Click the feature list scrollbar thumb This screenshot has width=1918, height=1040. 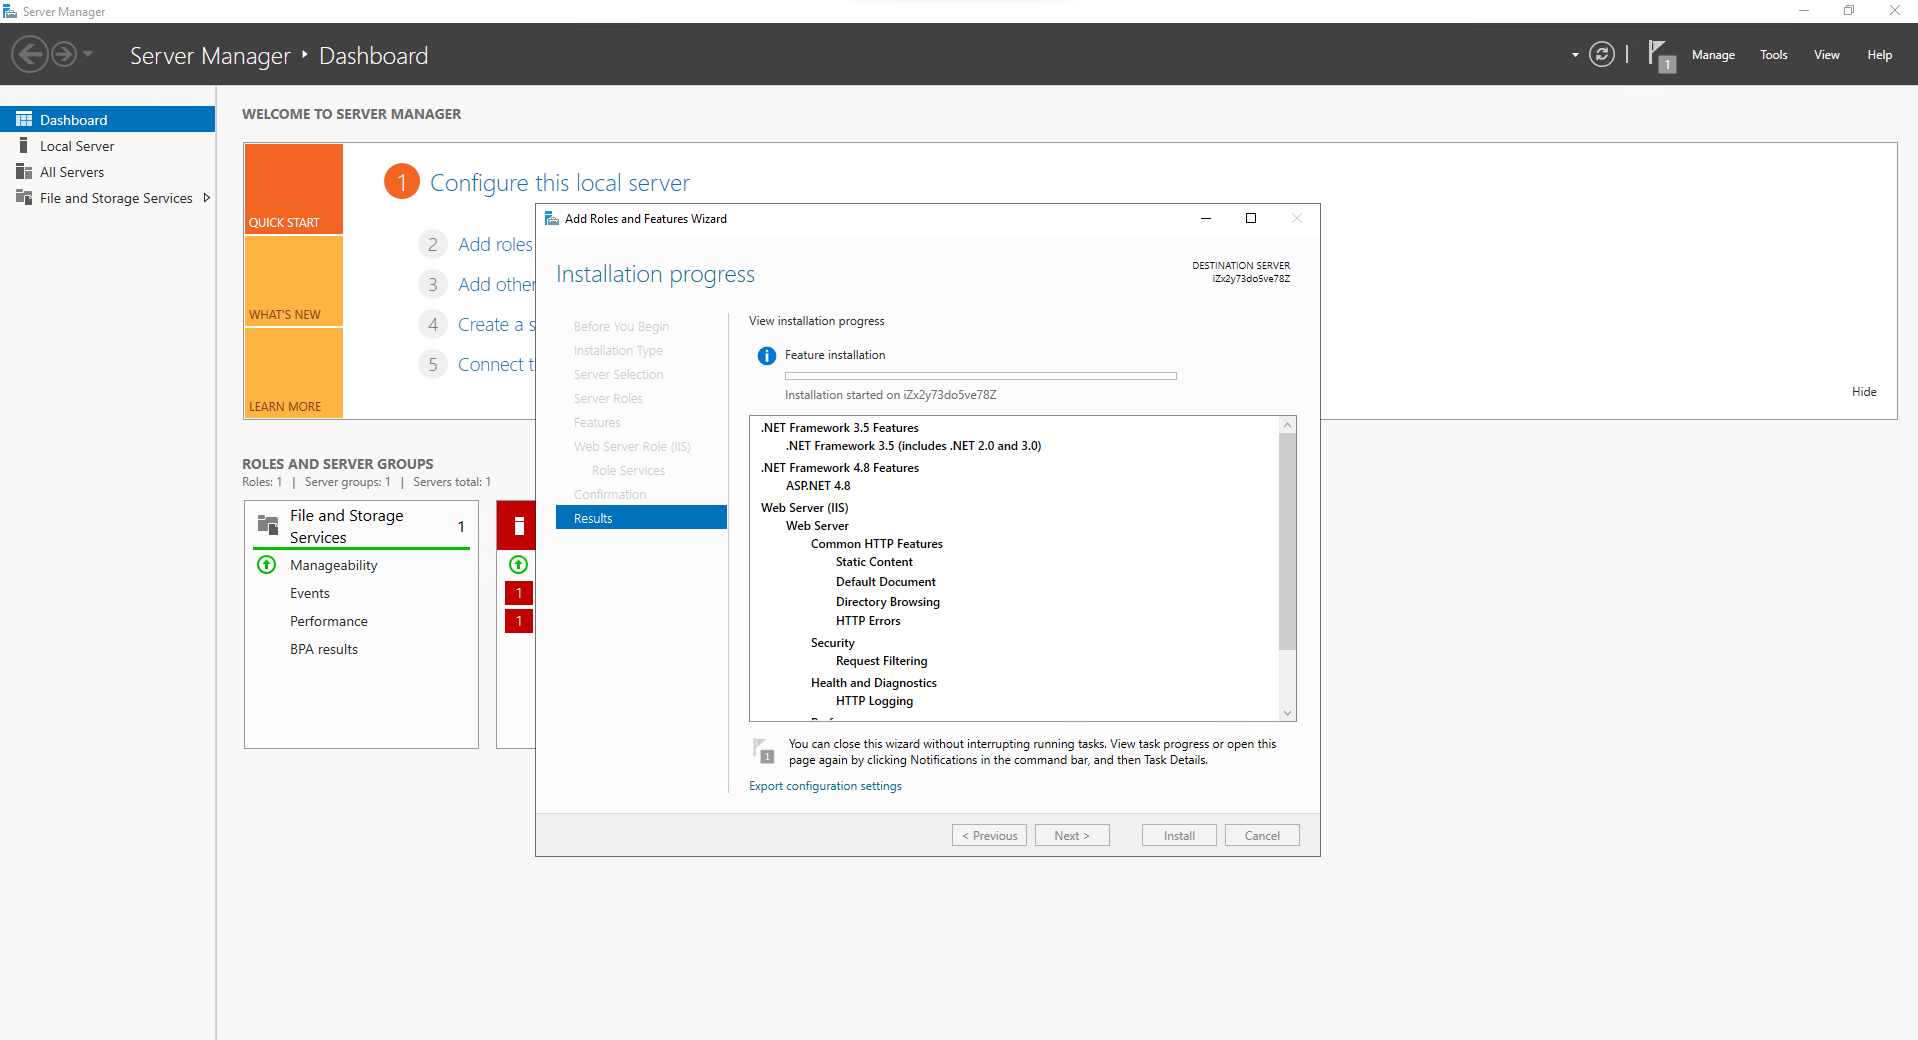click(x=1288, y=541)
